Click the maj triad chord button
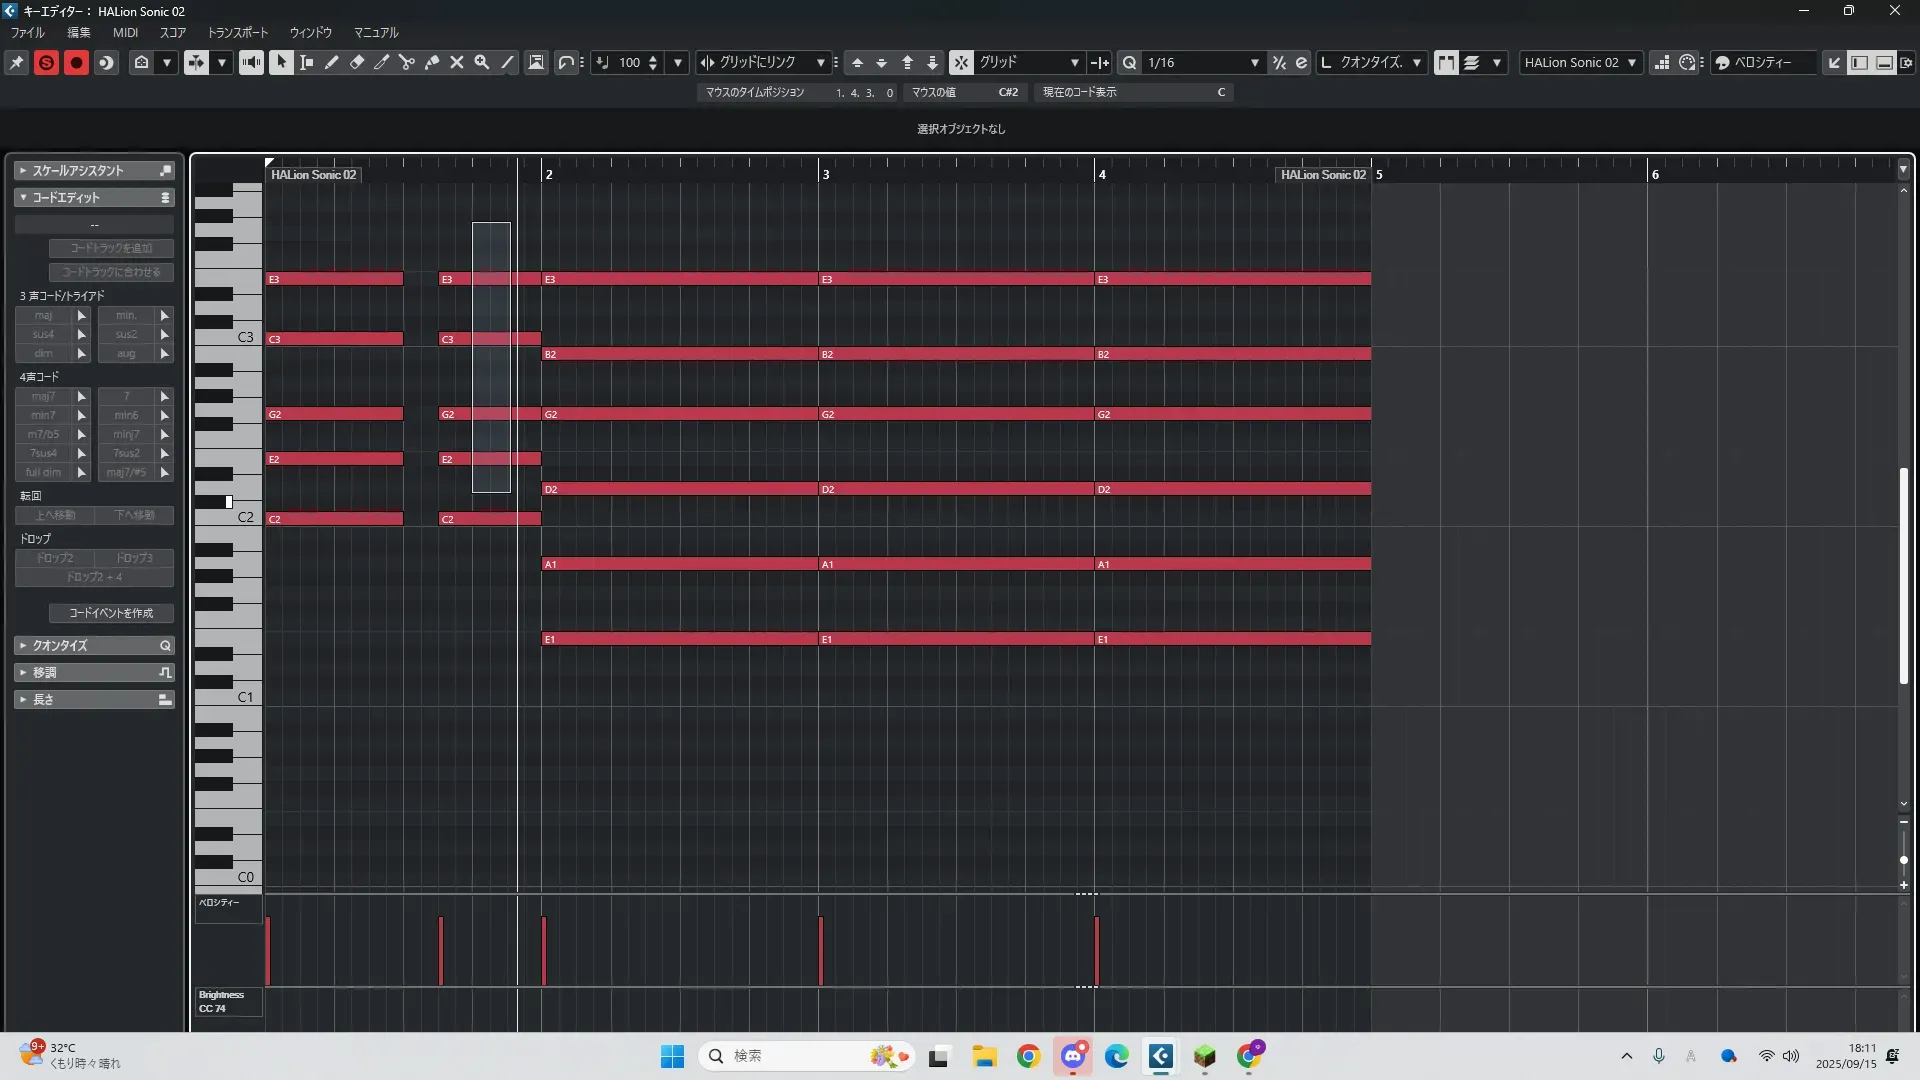 coord(43,316)
